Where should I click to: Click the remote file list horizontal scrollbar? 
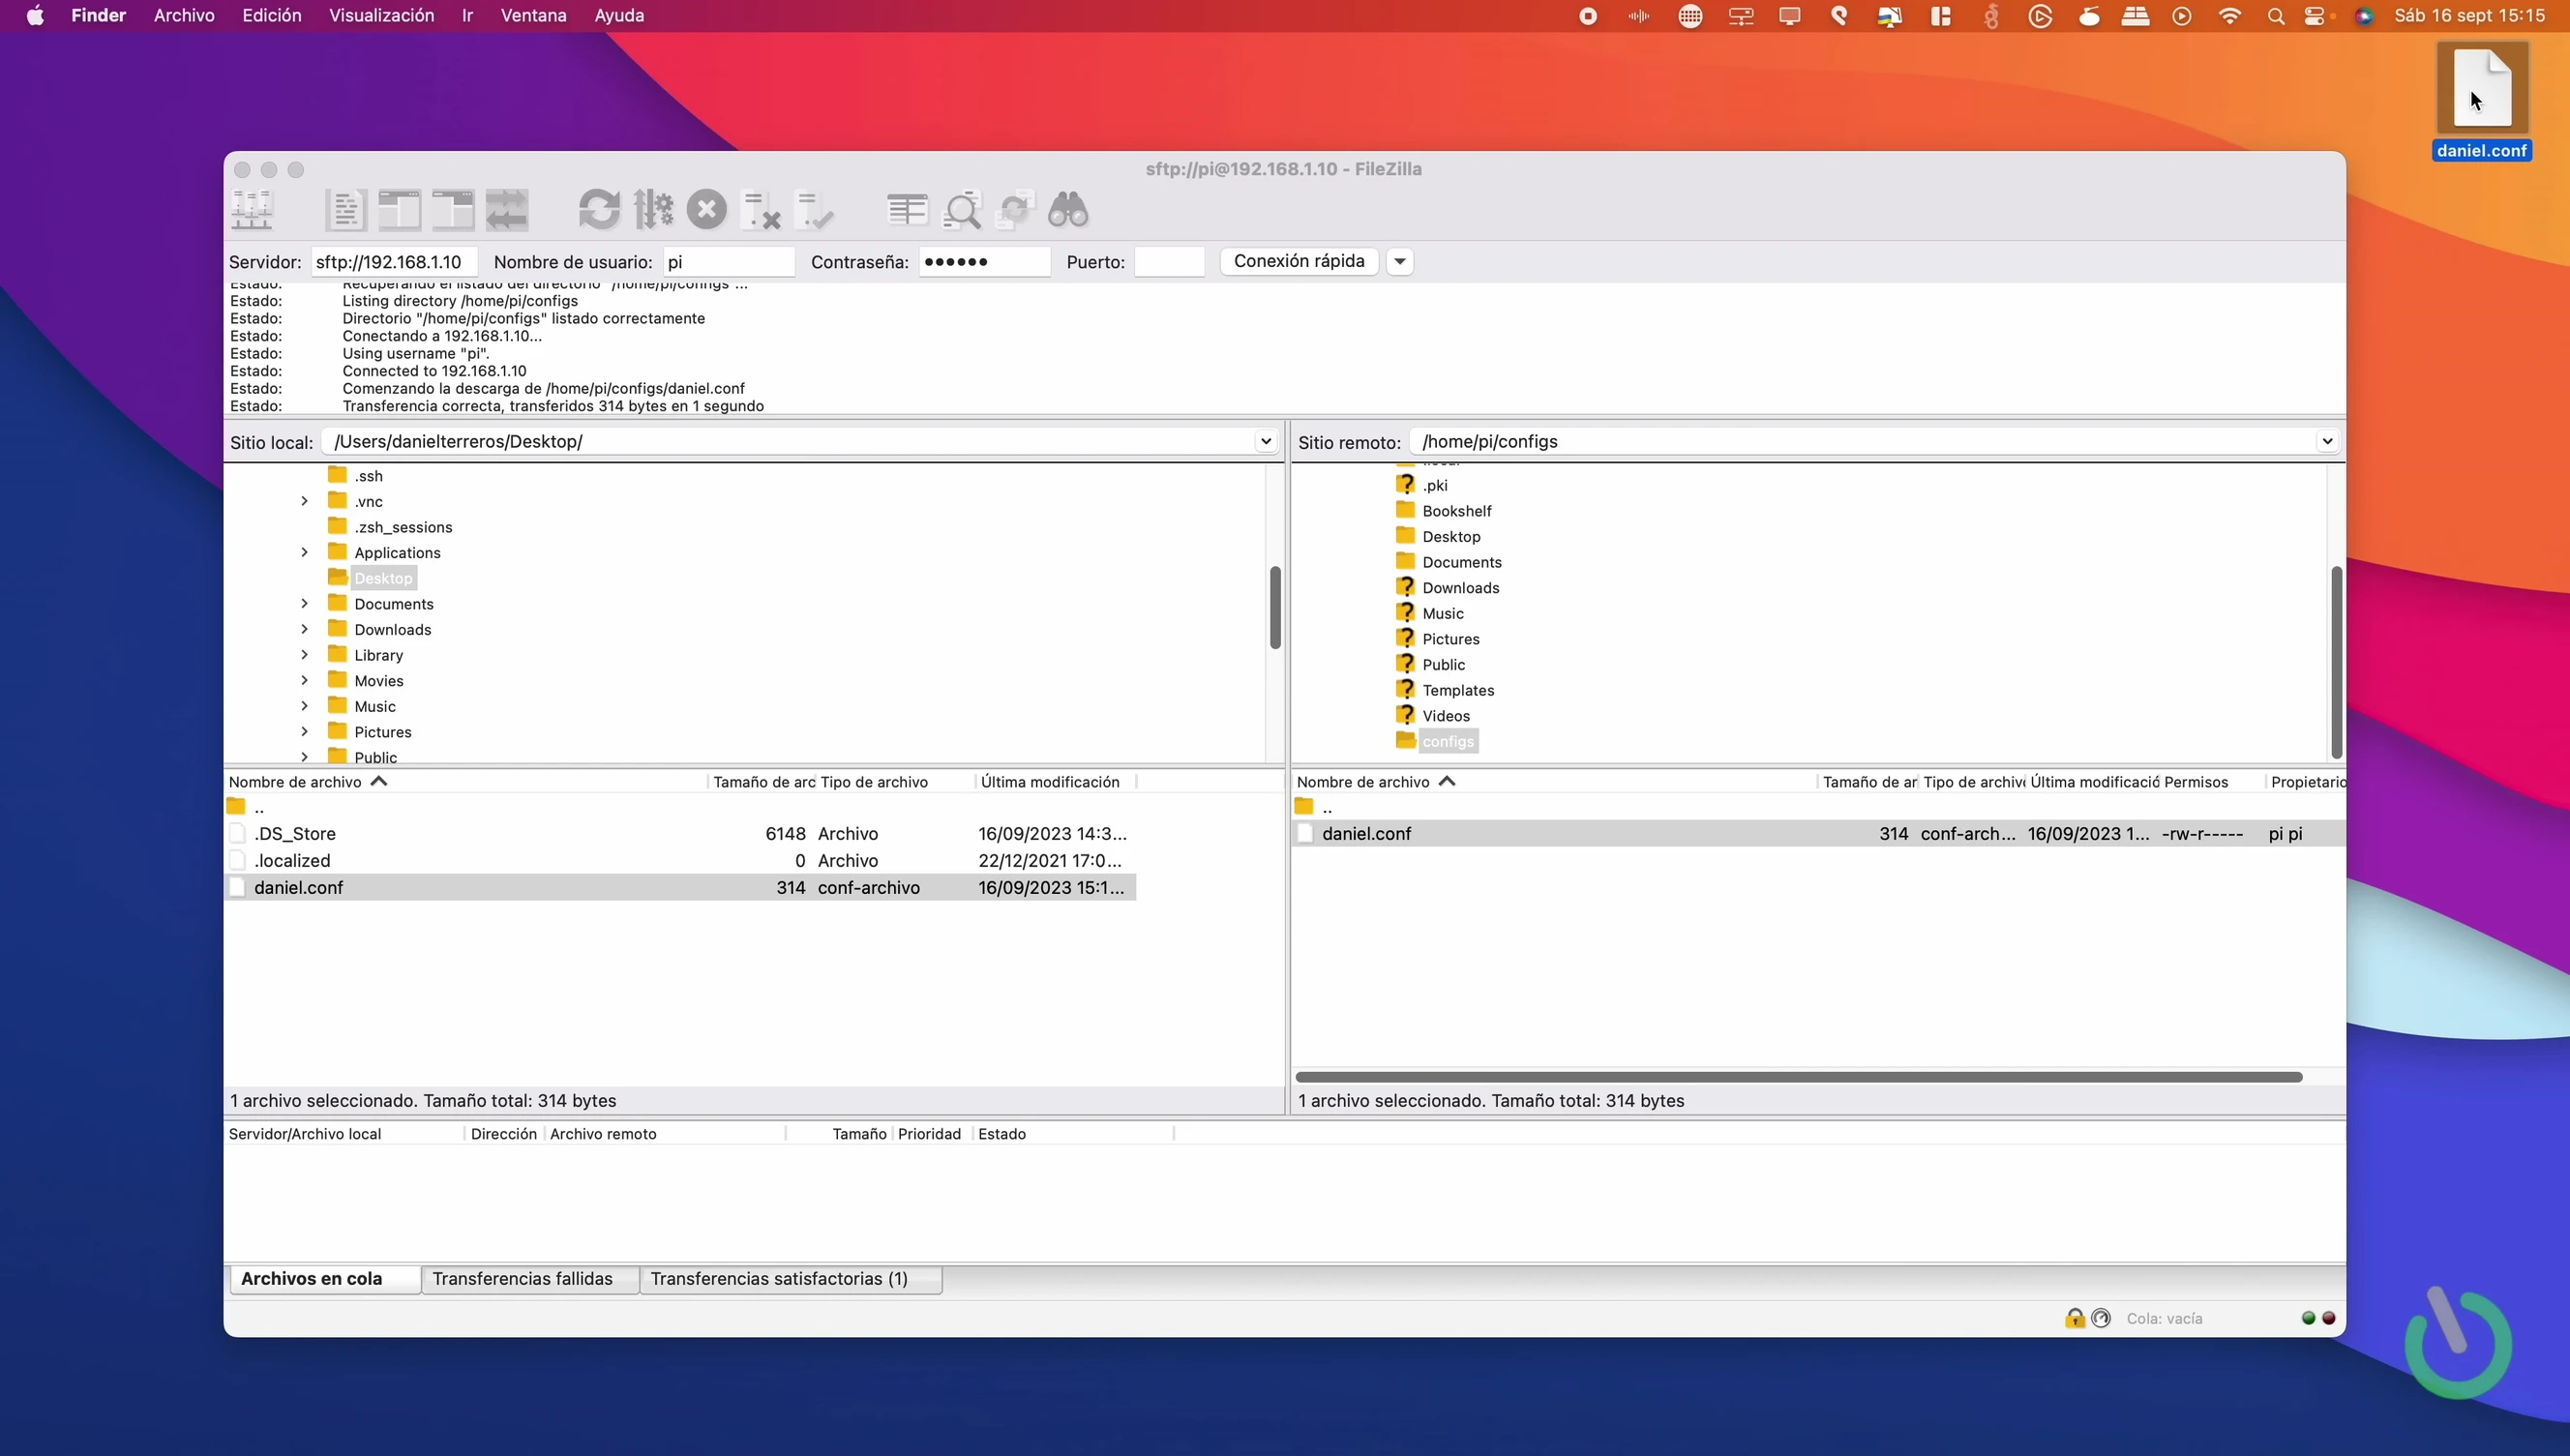[1799, 1077]
